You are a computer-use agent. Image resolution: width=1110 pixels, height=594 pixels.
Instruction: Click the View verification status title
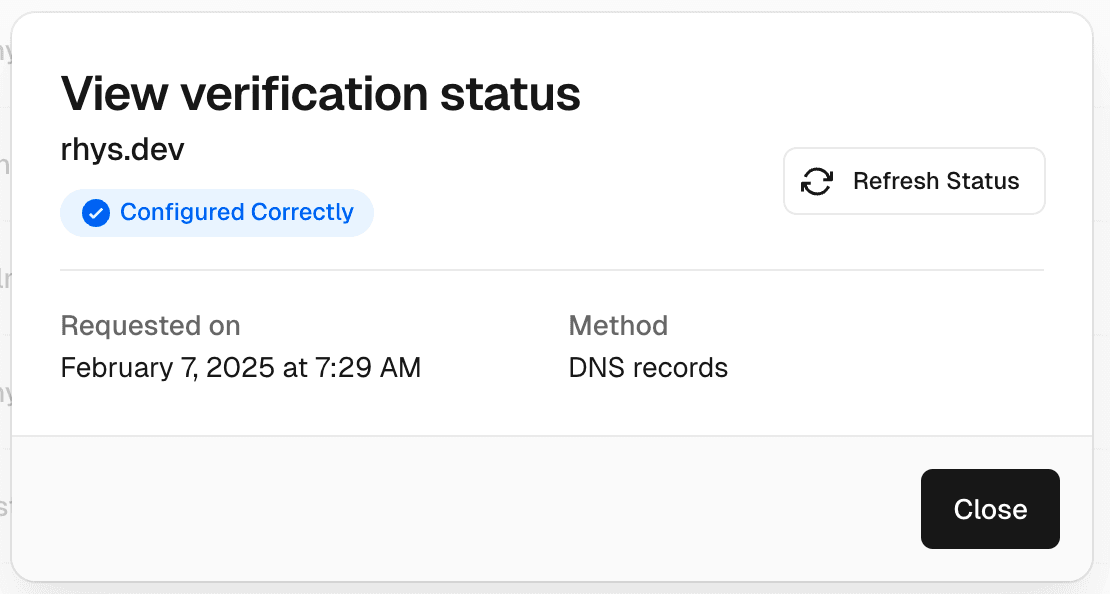pyautogui.click(x=320, y=93)
